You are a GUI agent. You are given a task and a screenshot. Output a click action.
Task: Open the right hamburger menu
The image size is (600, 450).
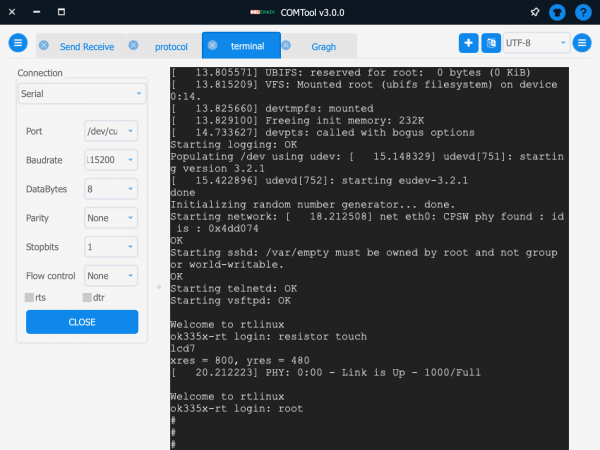click(583, 43)
